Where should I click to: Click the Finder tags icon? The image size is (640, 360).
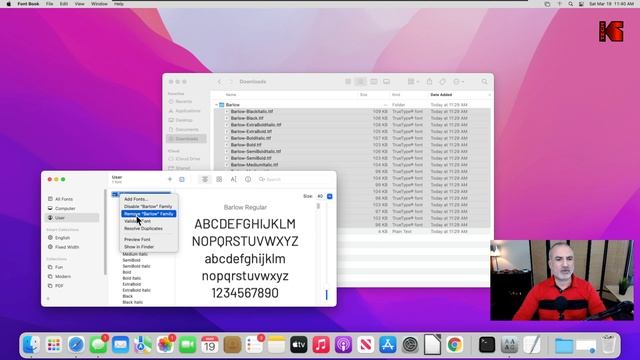(442, 82)
